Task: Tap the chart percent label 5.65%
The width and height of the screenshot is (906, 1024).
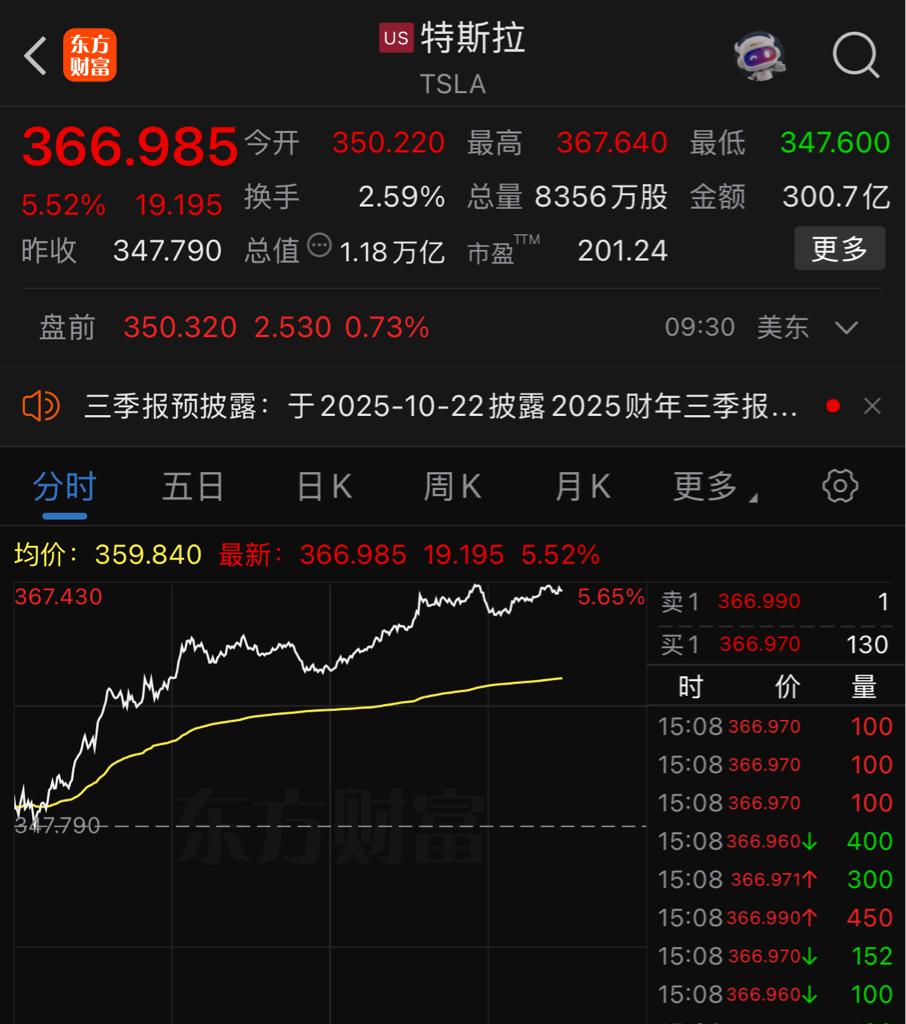Action: 611,597
